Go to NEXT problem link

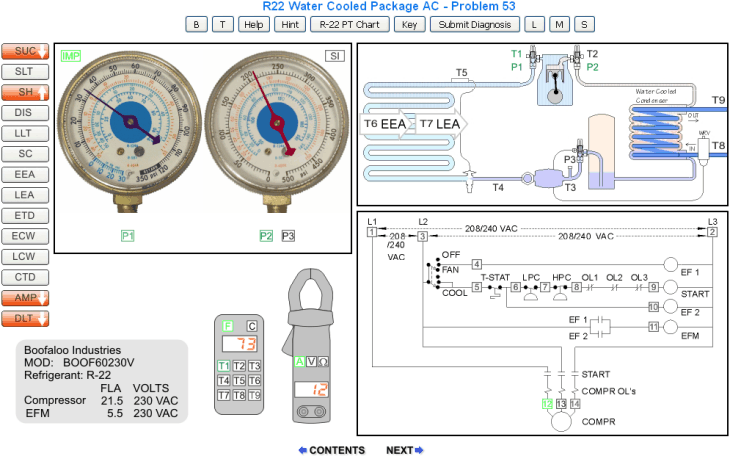405,450
